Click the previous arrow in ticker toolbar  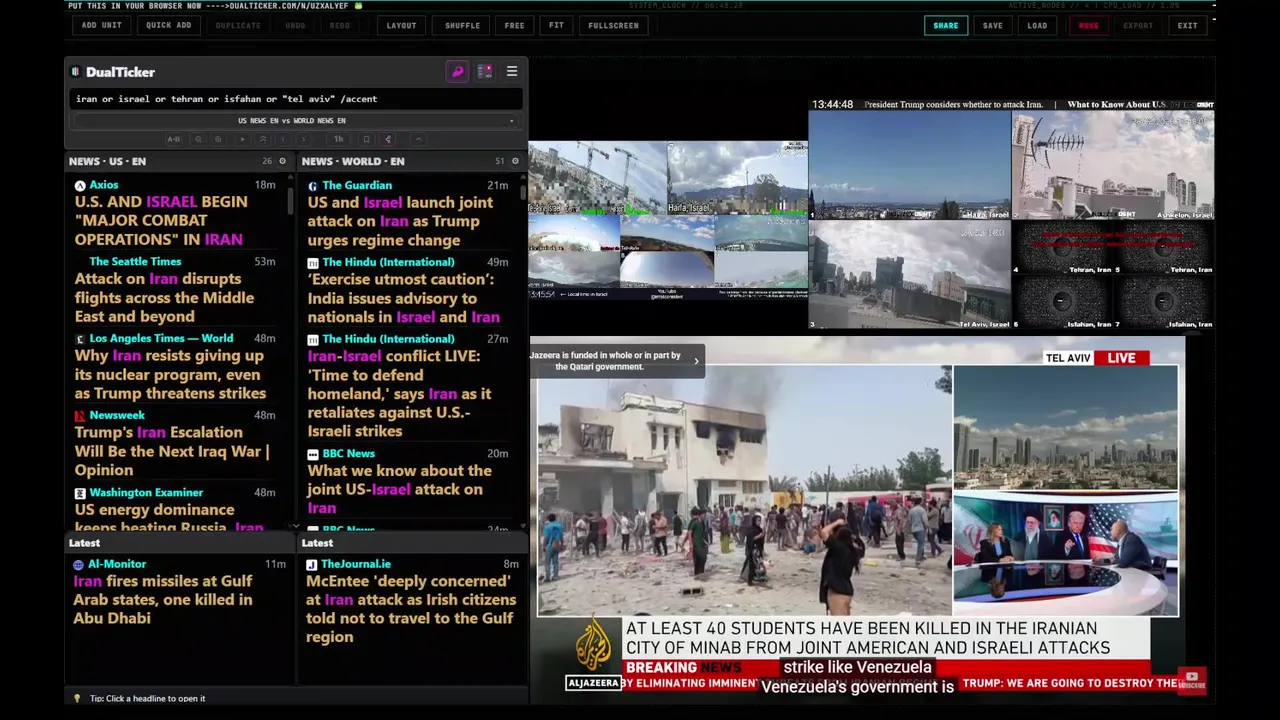[x=283, y=140]
